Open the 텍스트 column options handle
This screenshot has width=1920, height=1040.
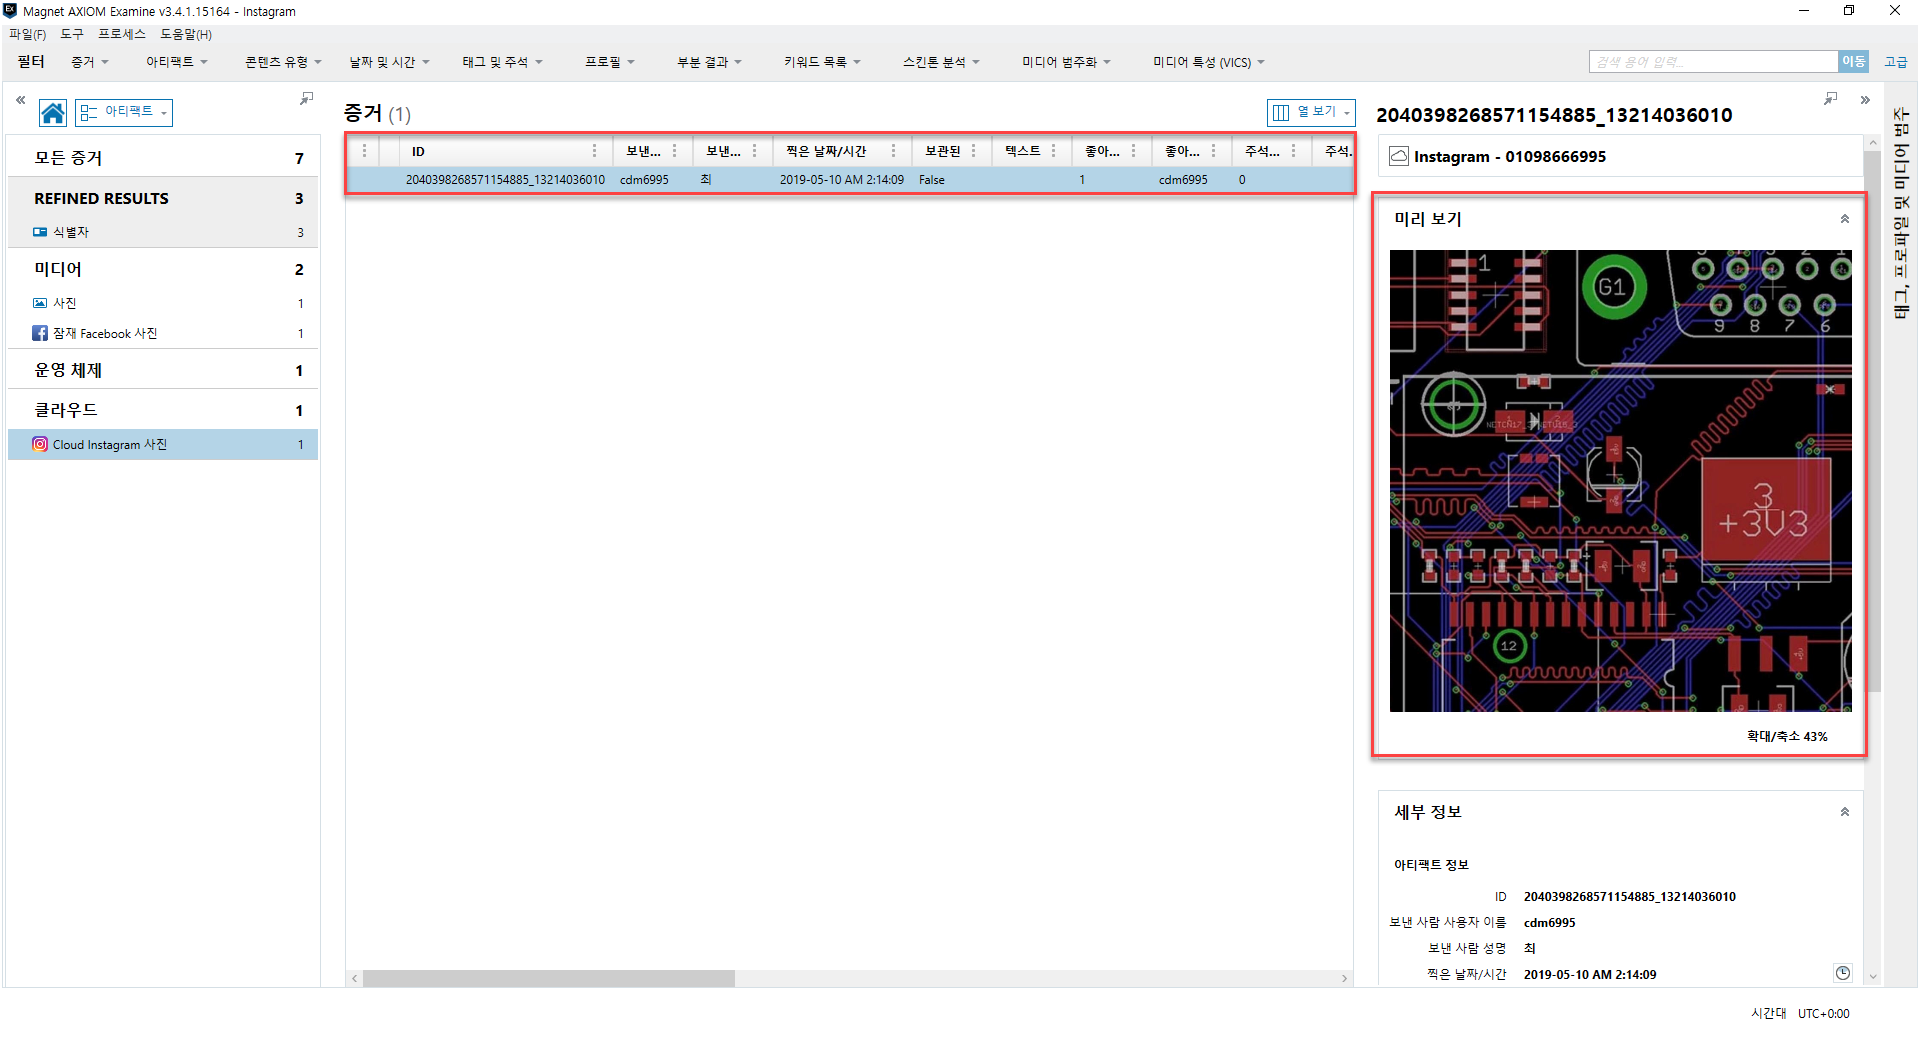coord(1053,151)
